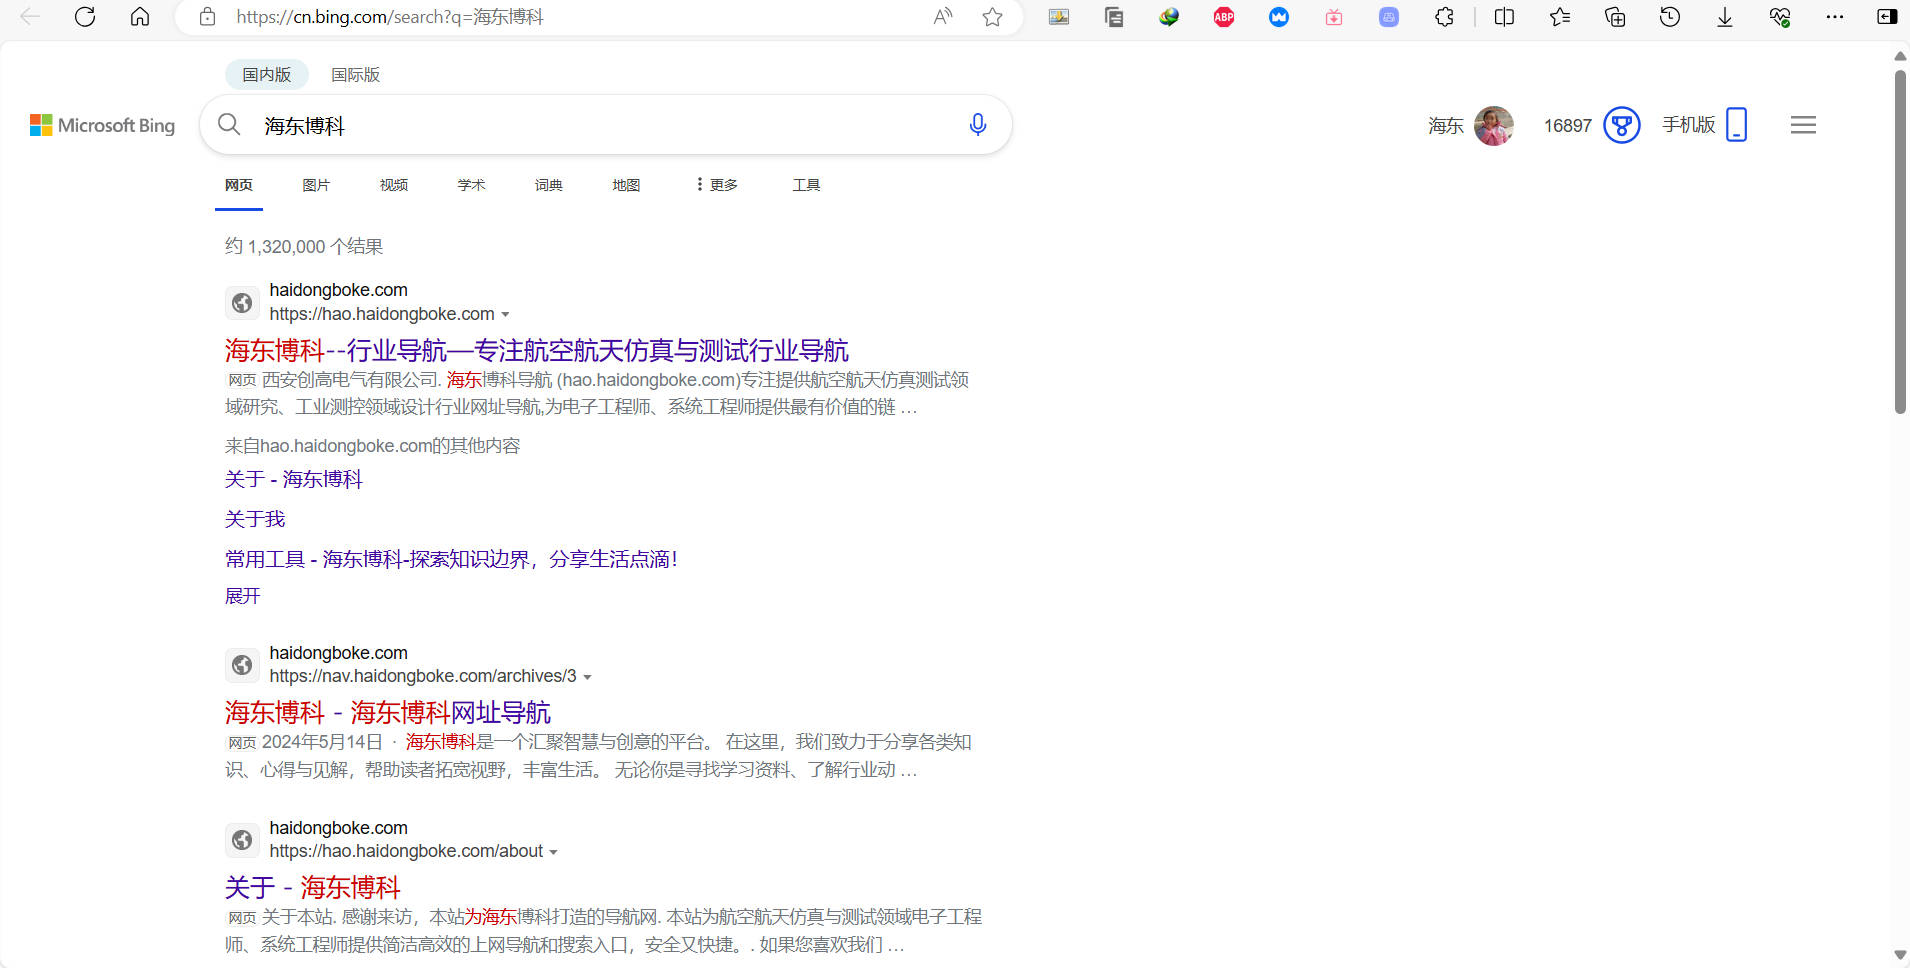Open the 工具 search tools
The width and height of the screenshot is (1910, 968).
(806, 185)
